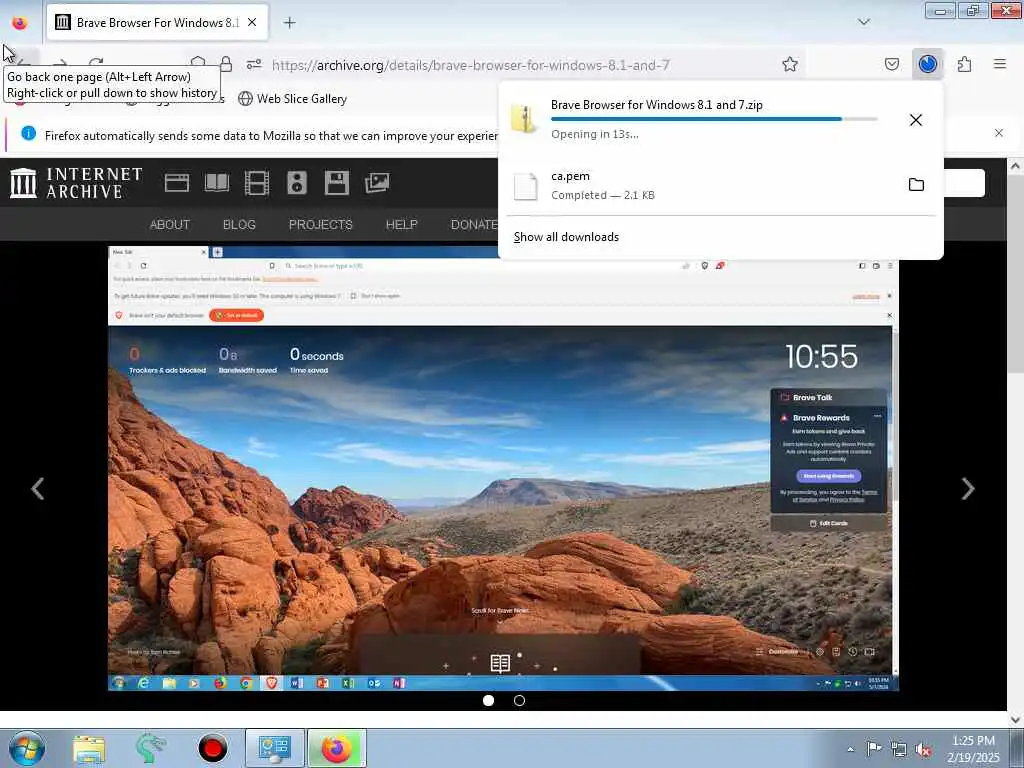1024x768 pixels.
Task: Select the first carousel dot
Action: (488, 701)
